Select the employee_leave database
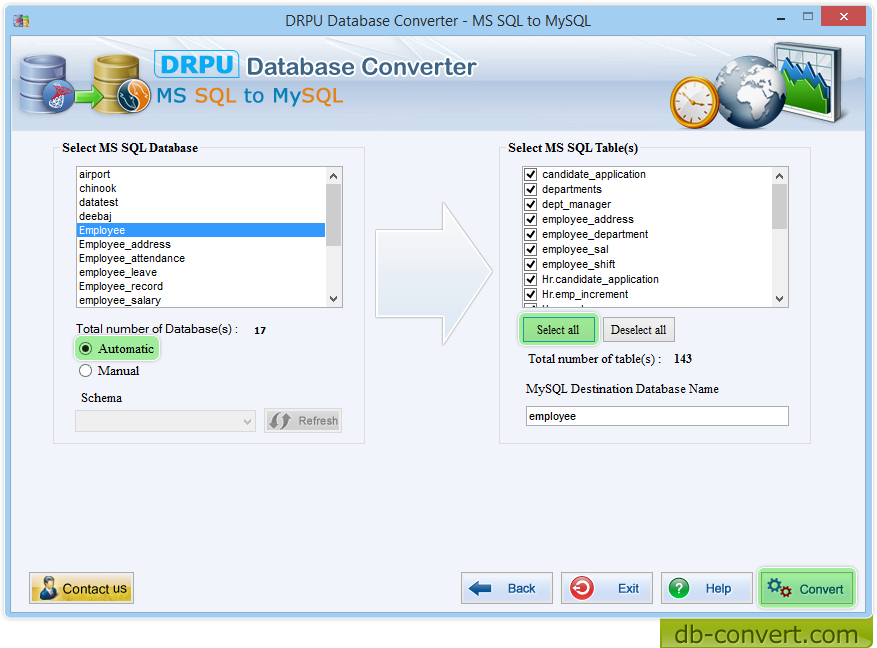 click(x=200, y=272)
